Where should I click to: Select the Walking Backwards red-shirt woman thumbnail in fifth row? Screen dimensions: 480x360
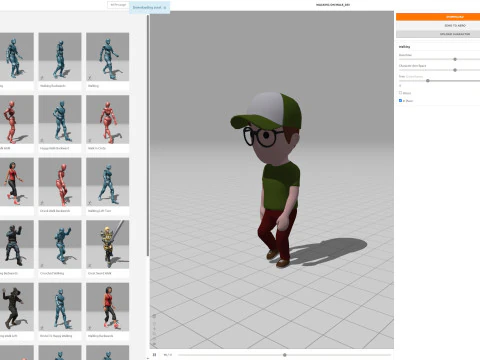(107, 307)
